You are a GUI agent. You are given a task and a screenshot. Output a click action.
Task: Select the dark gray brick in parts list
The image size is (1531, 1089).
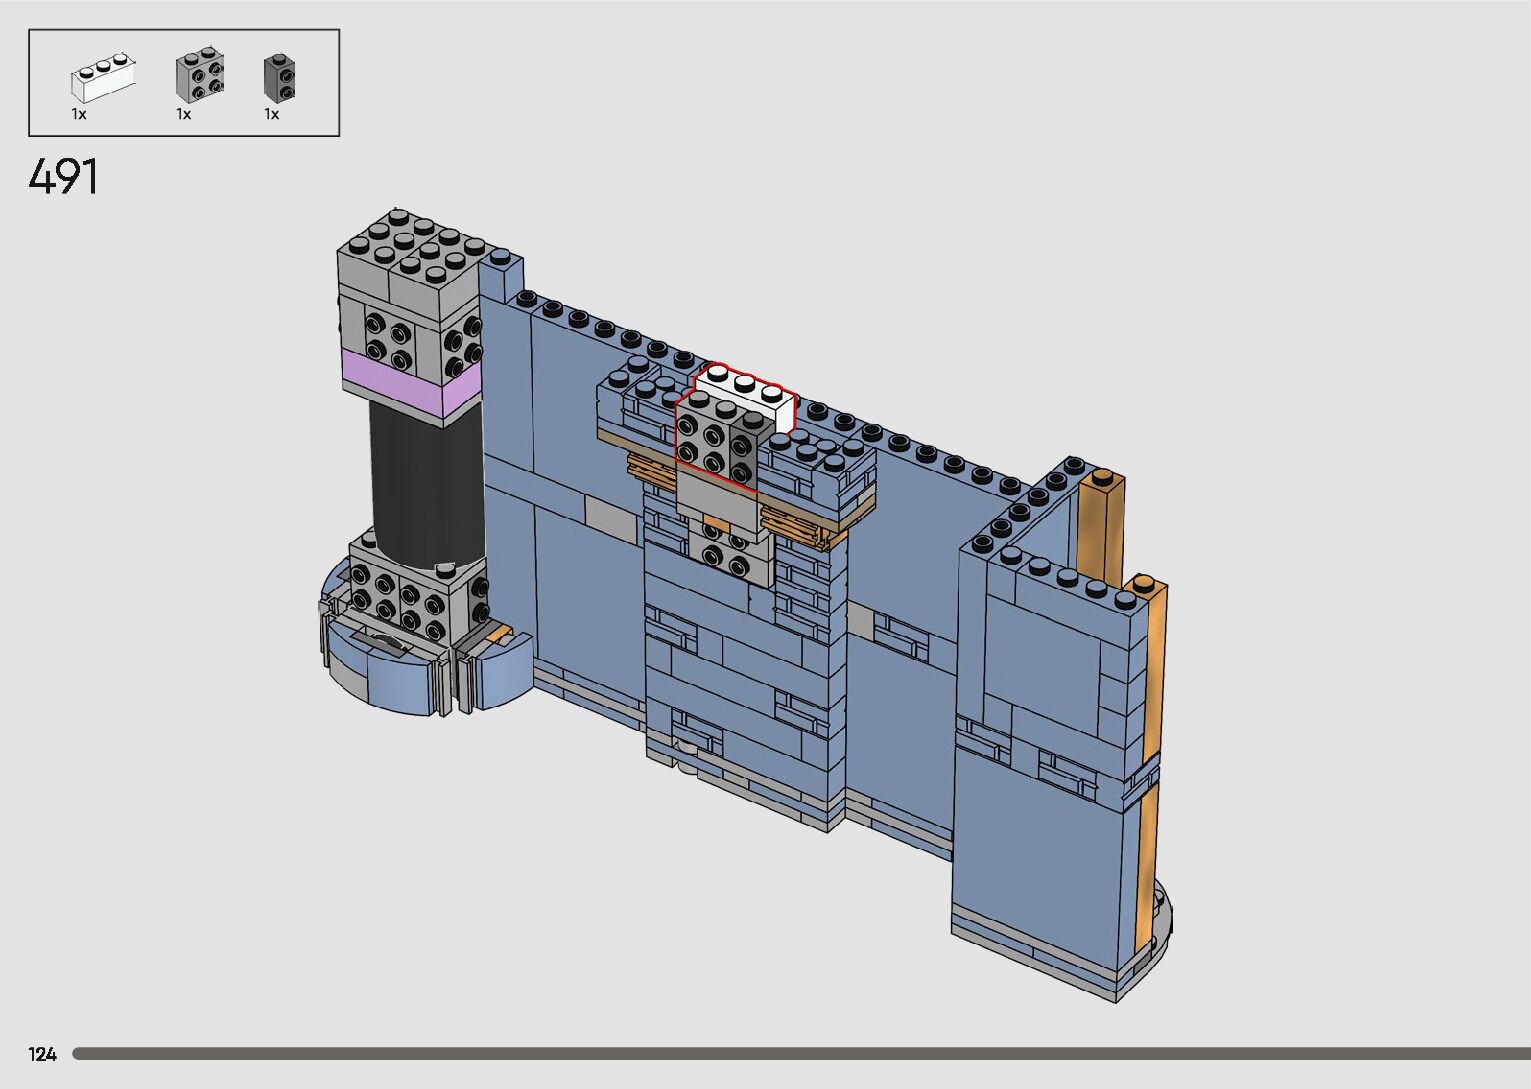pyautogui.click(x=279, y=77)
